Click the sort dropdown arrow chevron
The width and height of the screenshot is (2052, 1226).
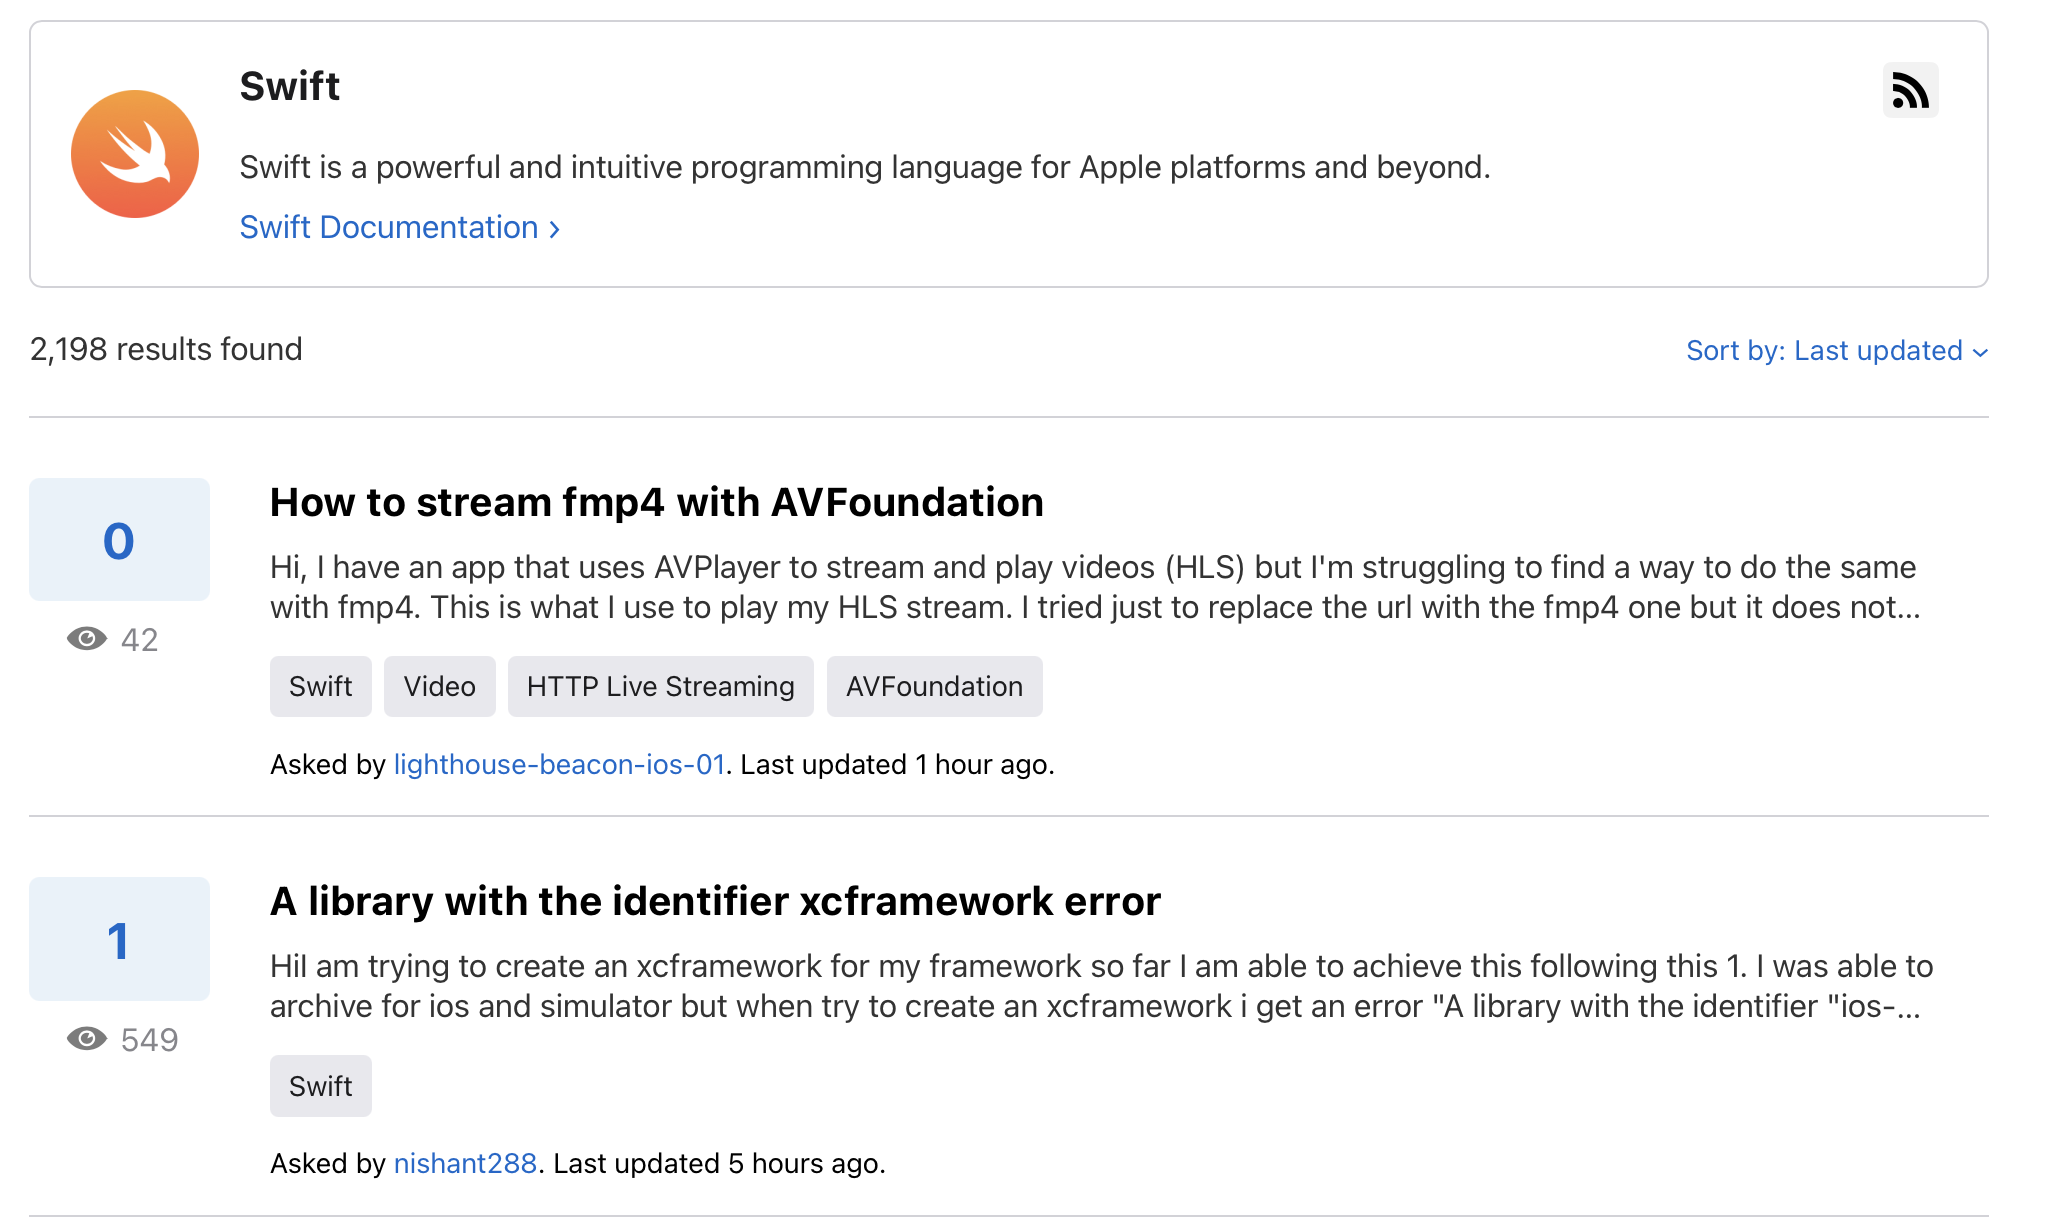1980,352
